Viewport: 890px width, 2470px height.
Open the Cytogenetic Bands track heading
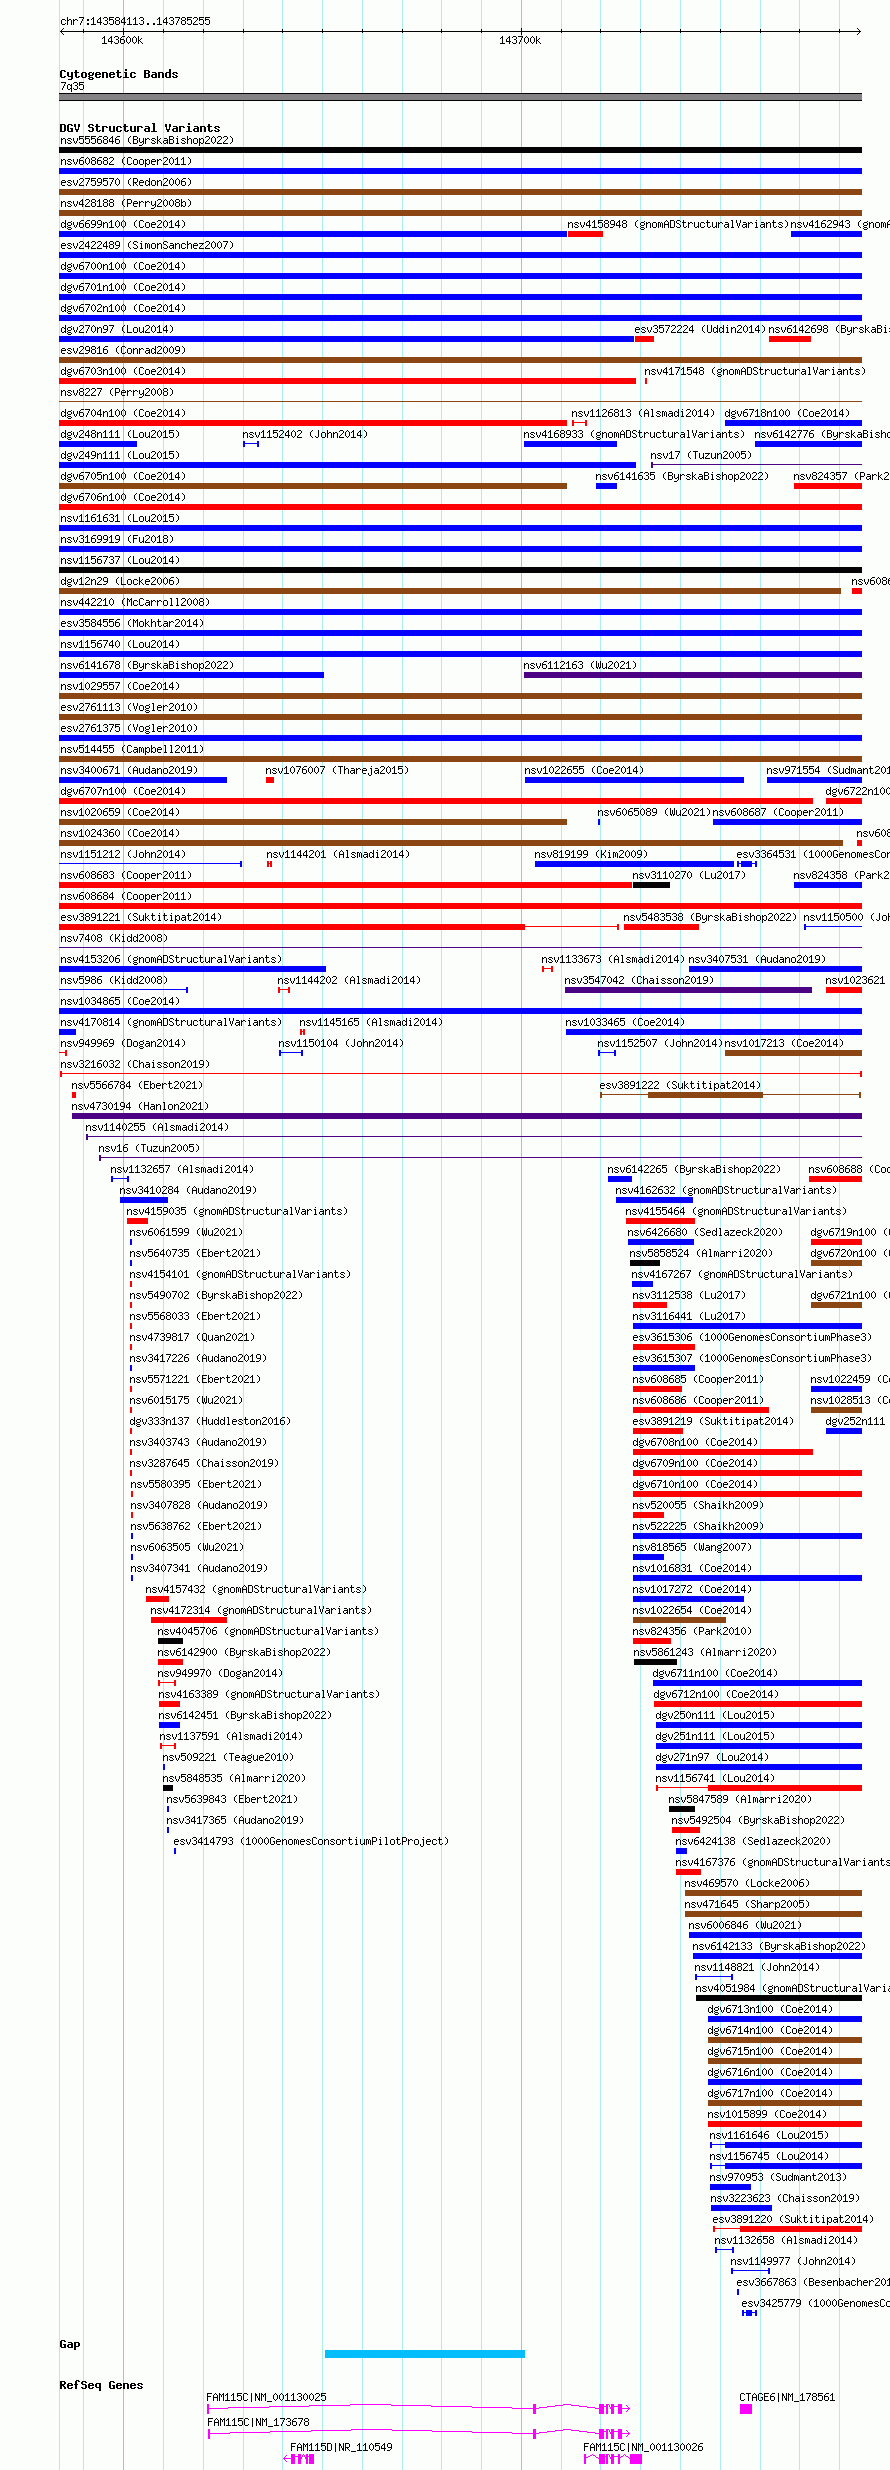119,74
